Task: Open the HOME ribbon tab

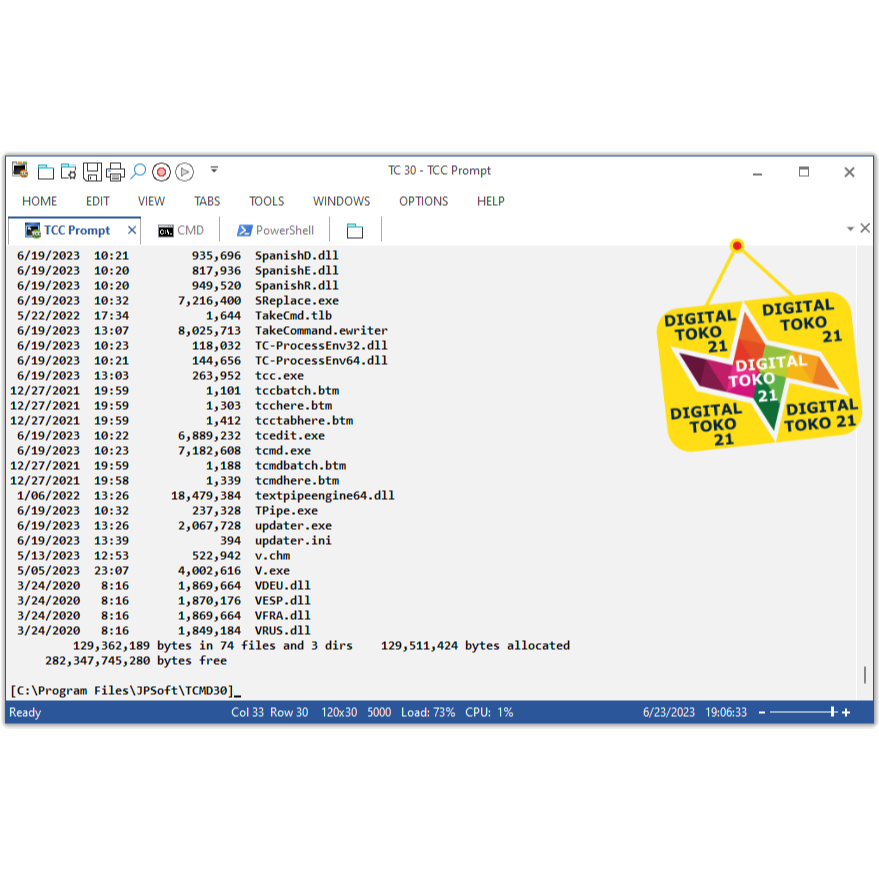Action: pos(40,201)
